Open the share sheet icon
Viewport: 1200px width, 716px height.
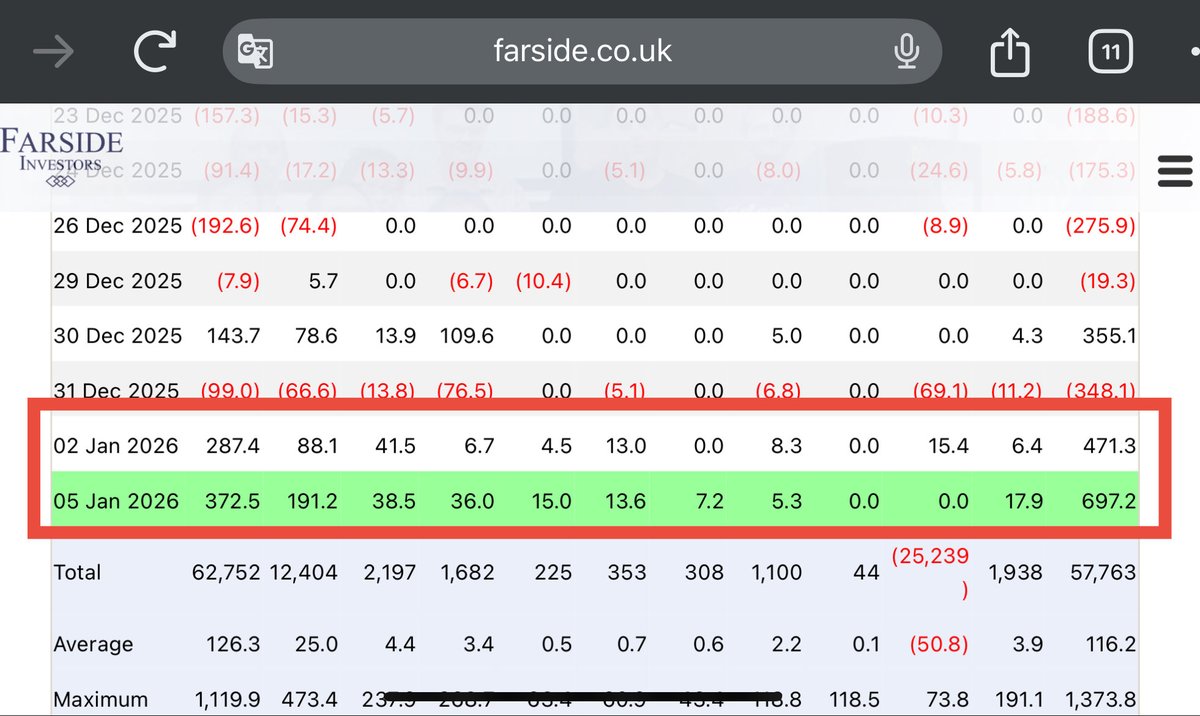tap(1010, 51)
